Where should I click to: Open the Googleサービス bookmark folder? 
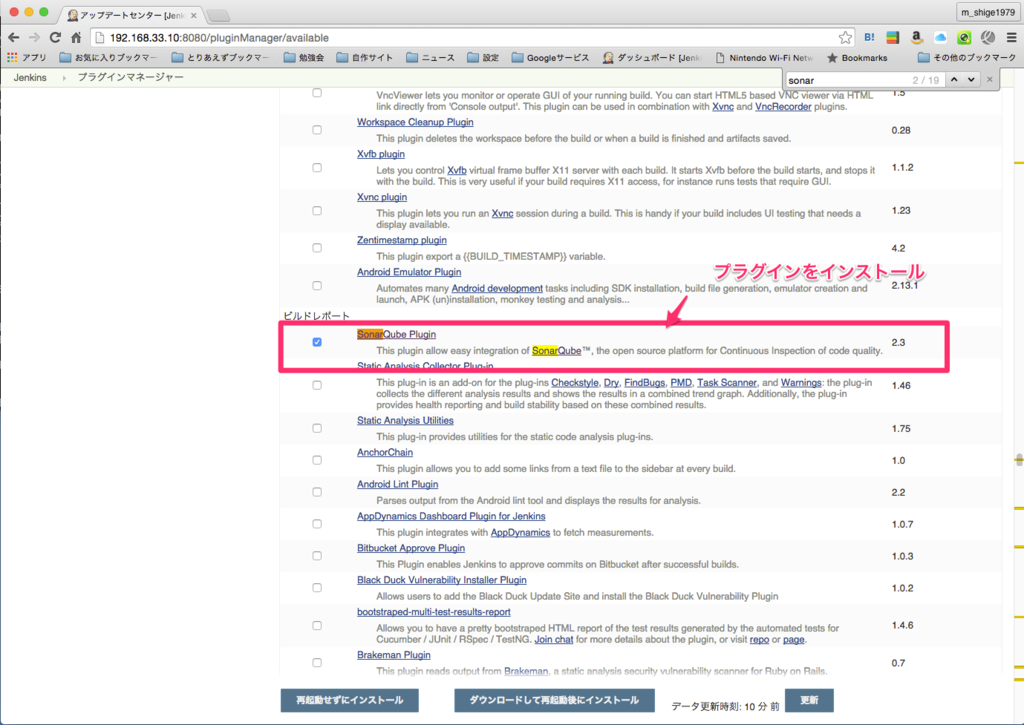tap(550, 57)
